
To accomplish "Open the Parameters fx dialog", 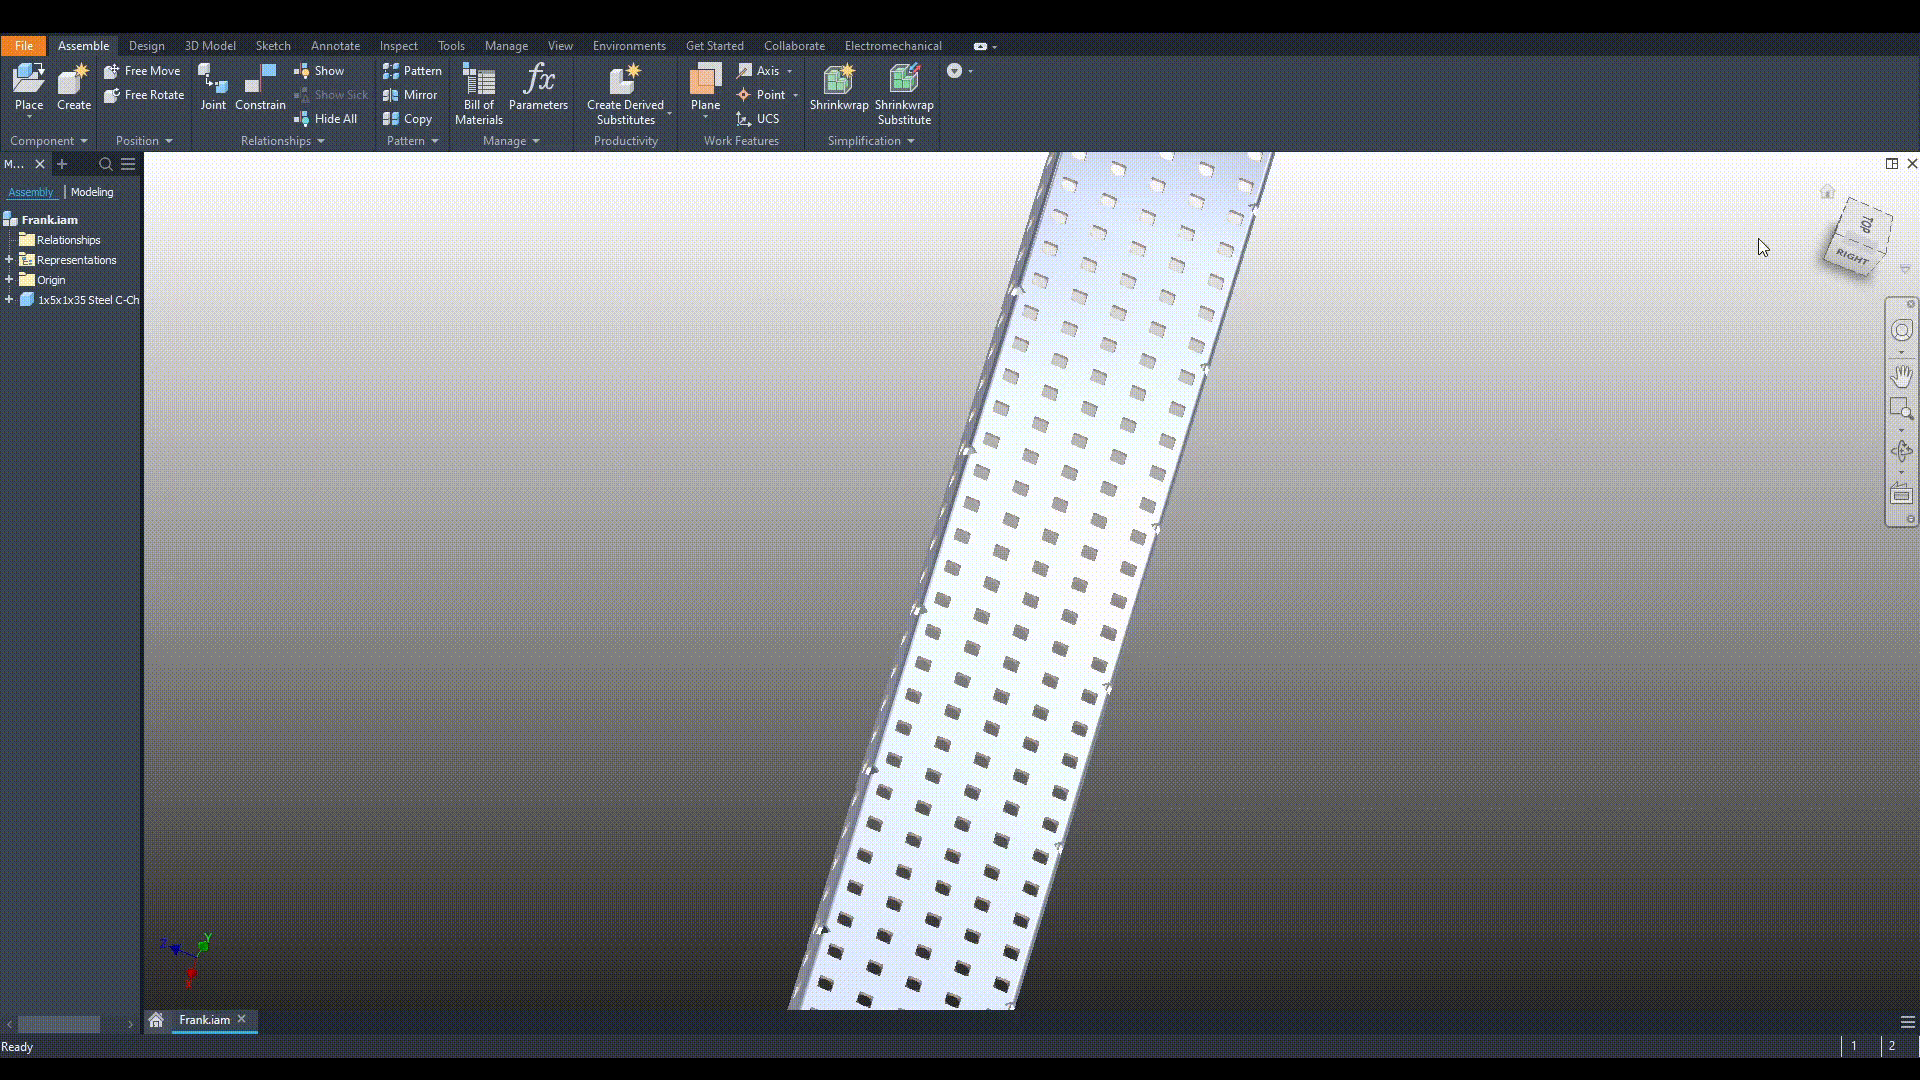I will coord(538,88).
